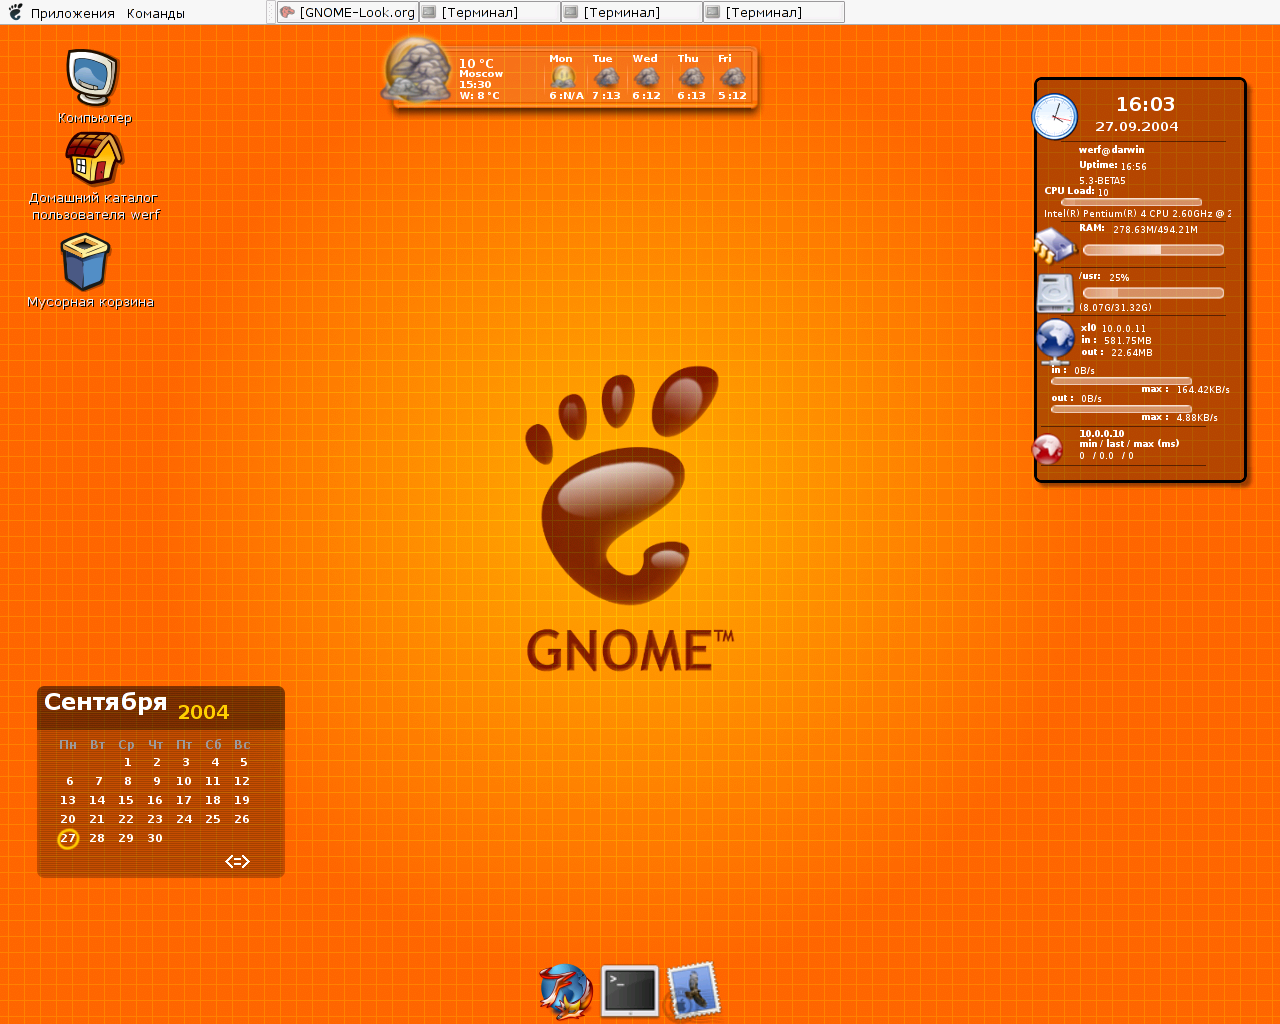Select the circled day 27 in calendar
The image size is (1280, 1024).
tap(68, 838)
